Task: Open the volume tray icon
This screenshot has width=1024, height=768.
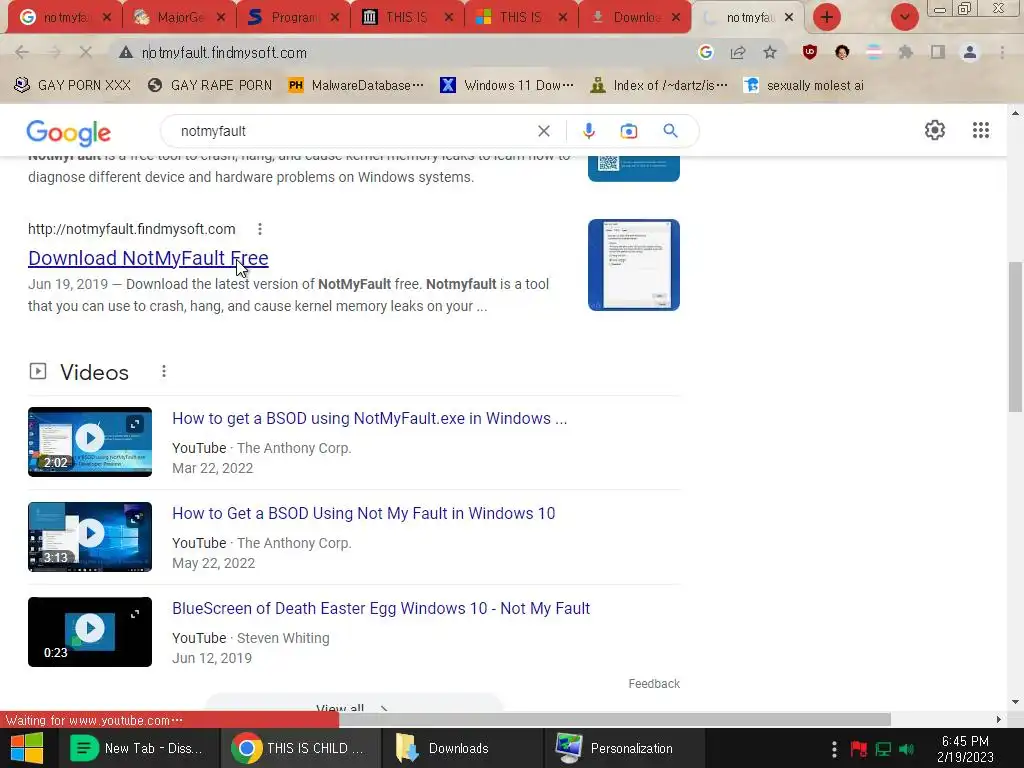Action: coord(906,748)
